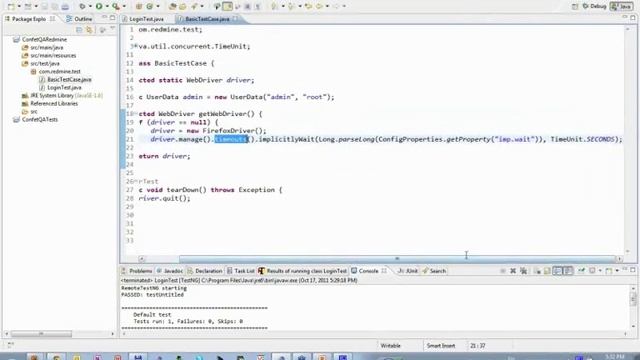Open the LoginTest.java editor tab

146,19
